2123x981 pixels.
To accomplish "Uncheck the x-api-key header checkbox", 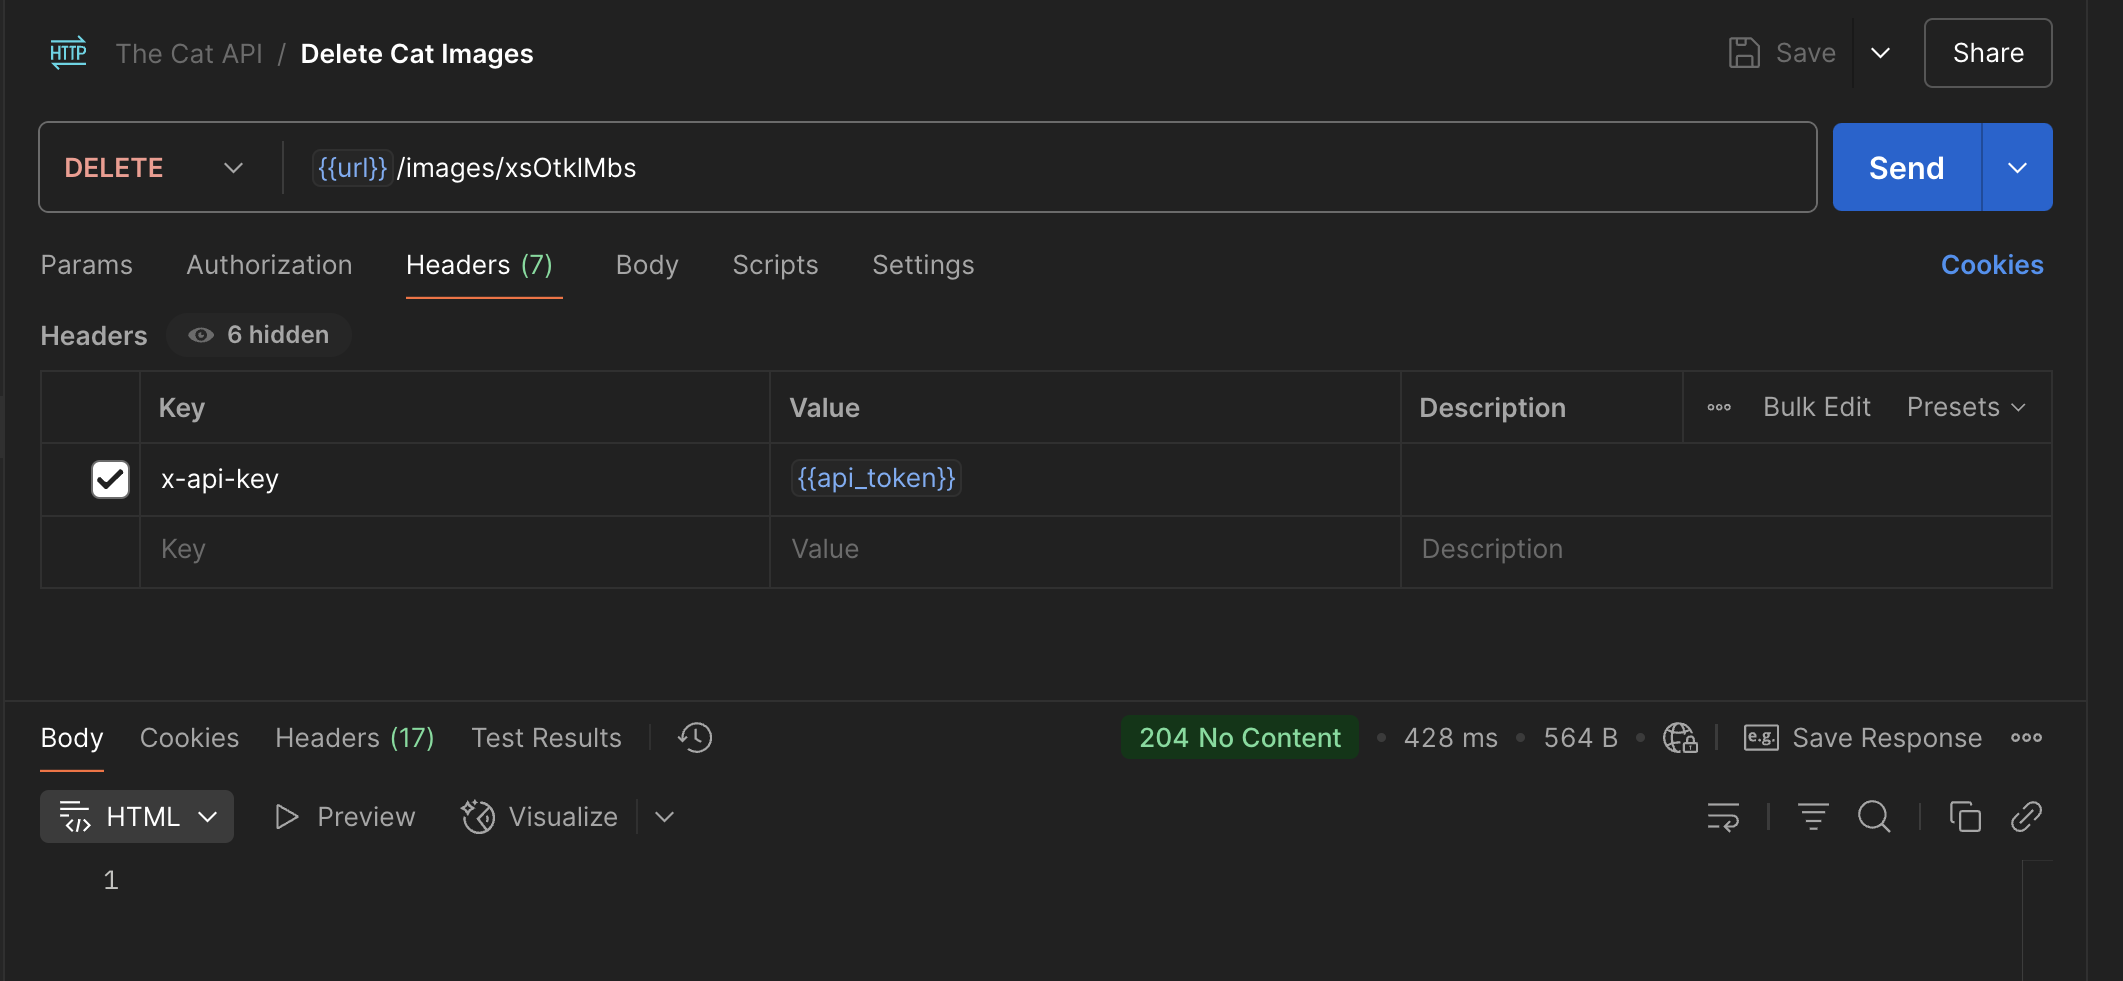I will coord(110,479).
